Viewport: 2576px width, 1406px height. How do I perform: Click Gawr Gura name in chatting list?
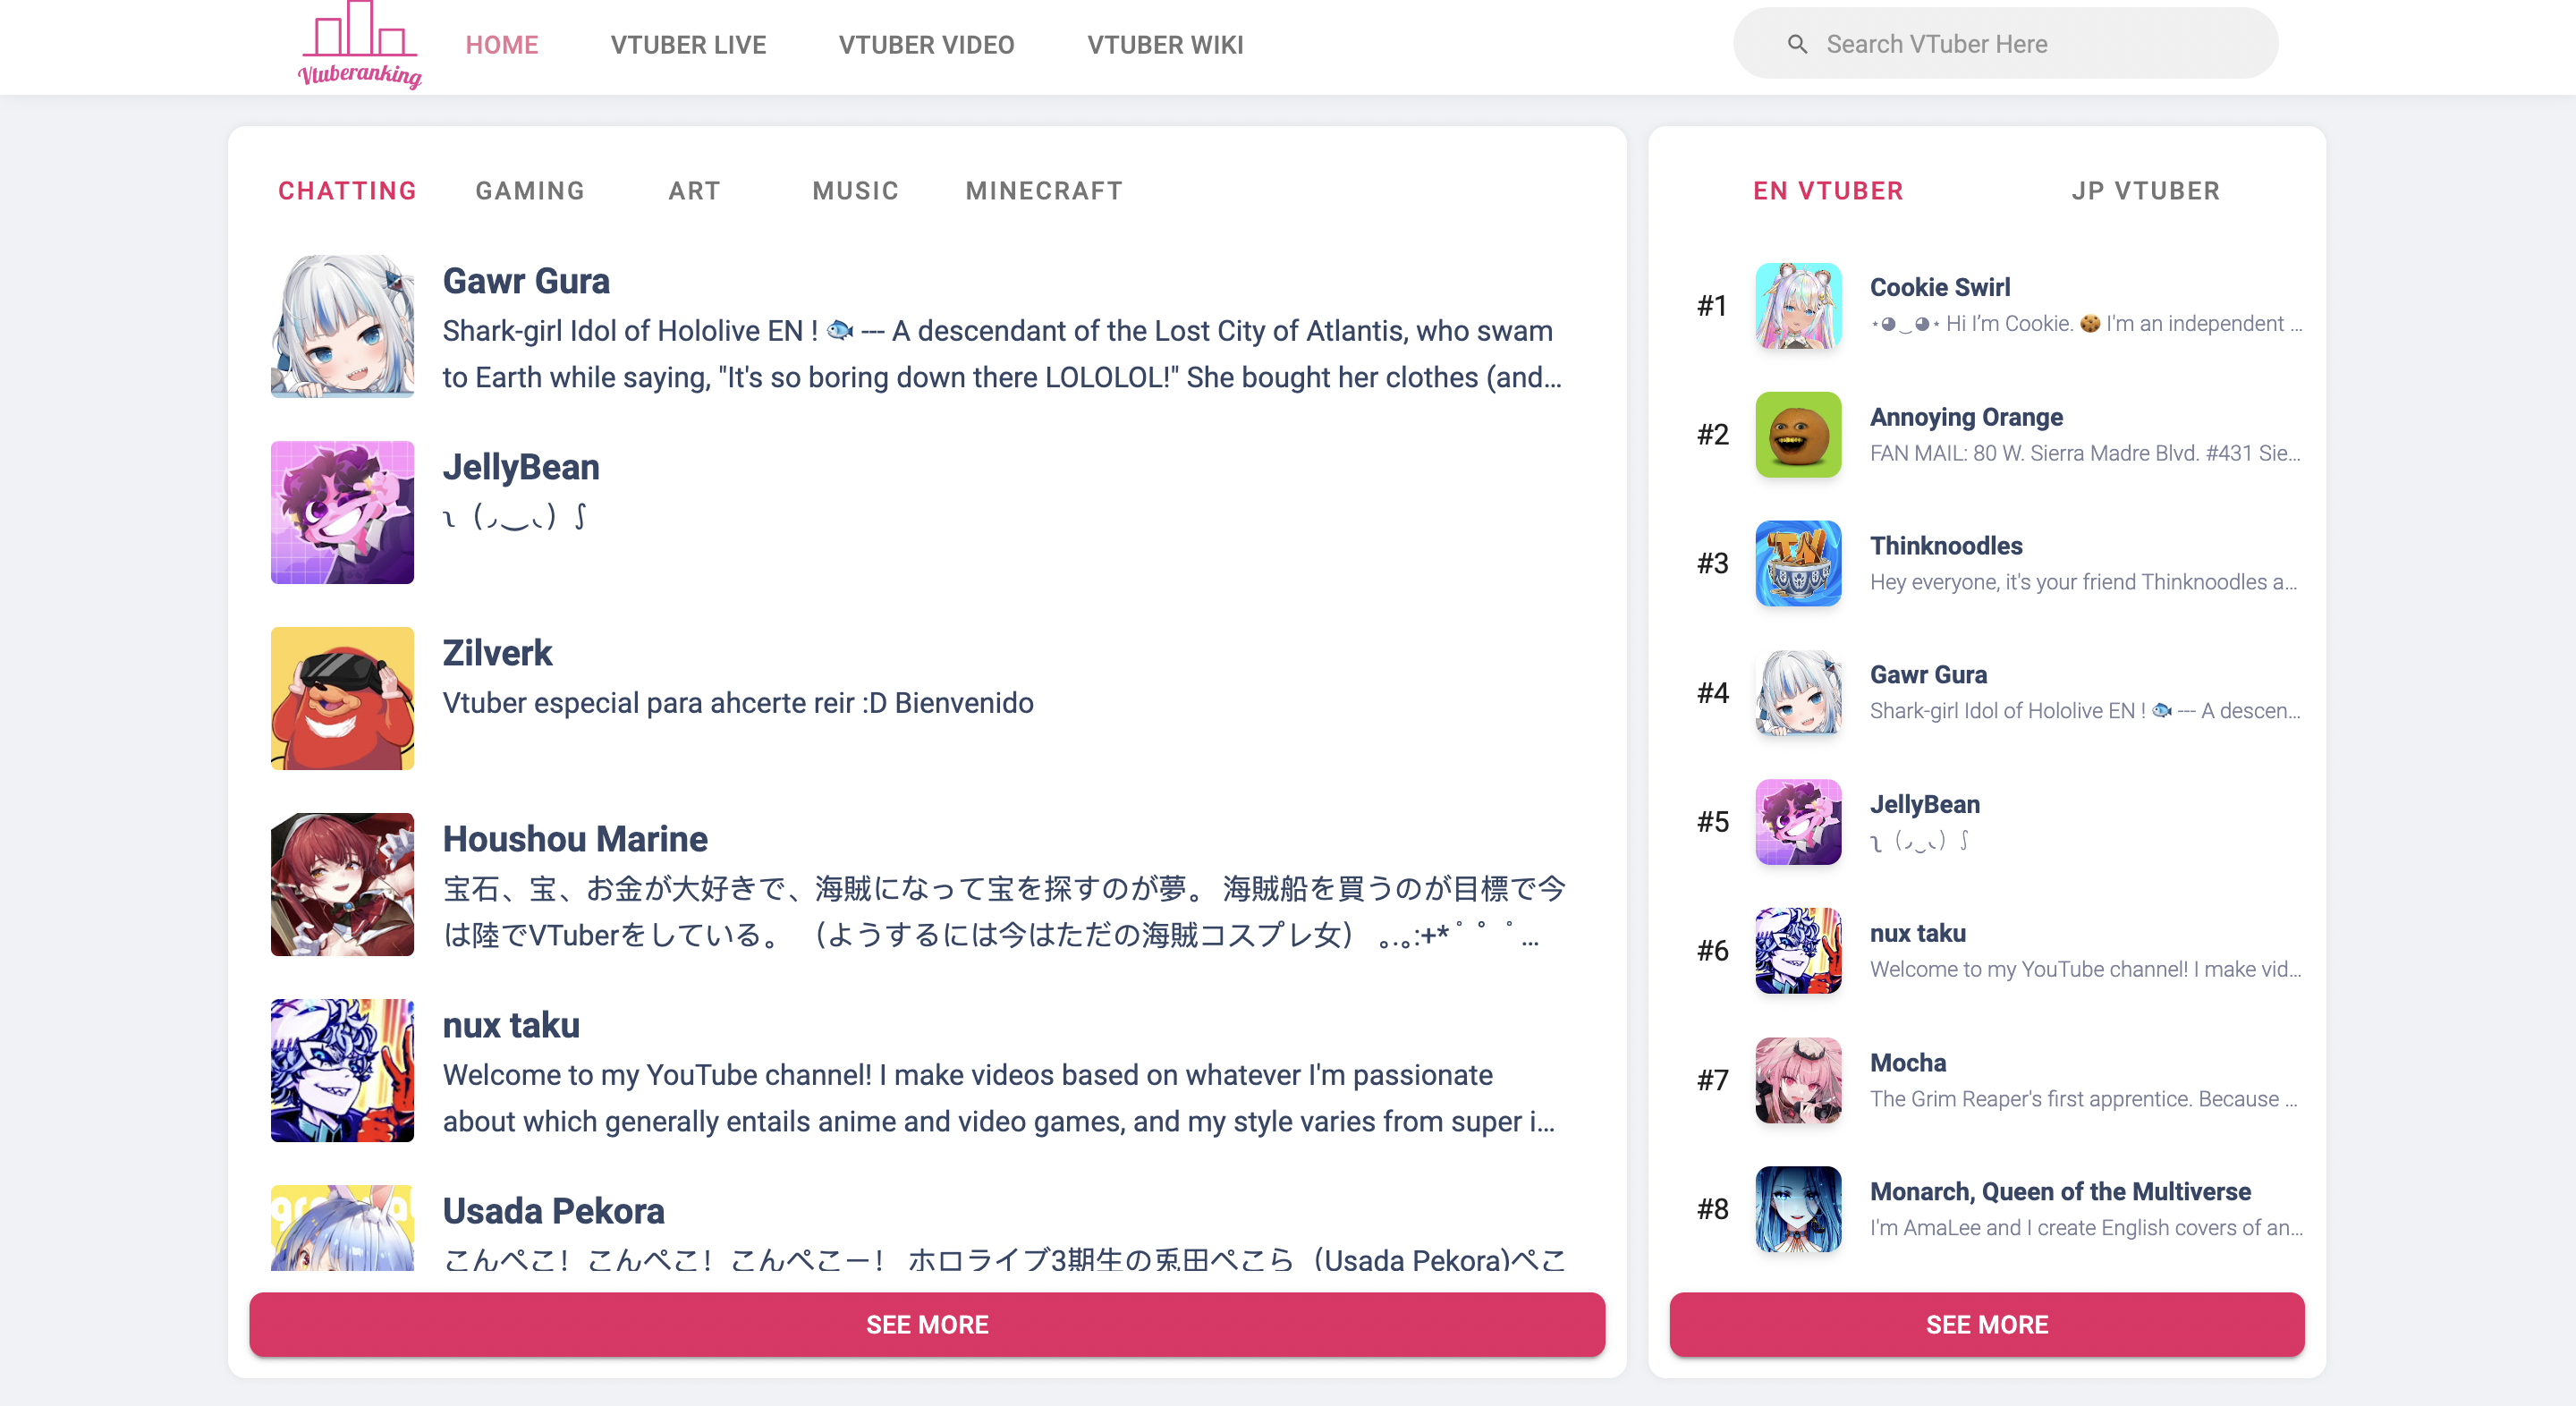click(x=526, y=281)
